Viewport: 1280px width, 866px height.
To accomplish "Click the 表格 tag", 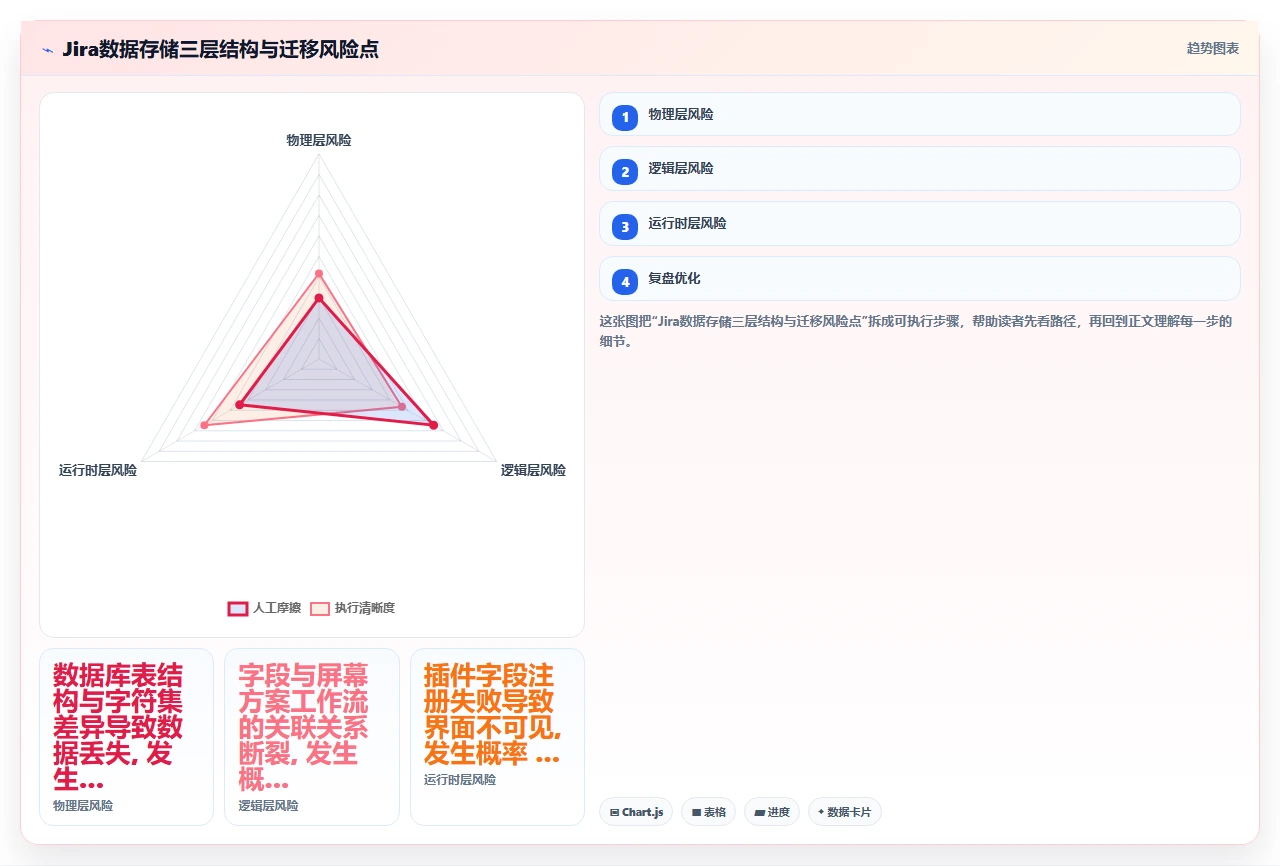I will [x=708, y=812].
